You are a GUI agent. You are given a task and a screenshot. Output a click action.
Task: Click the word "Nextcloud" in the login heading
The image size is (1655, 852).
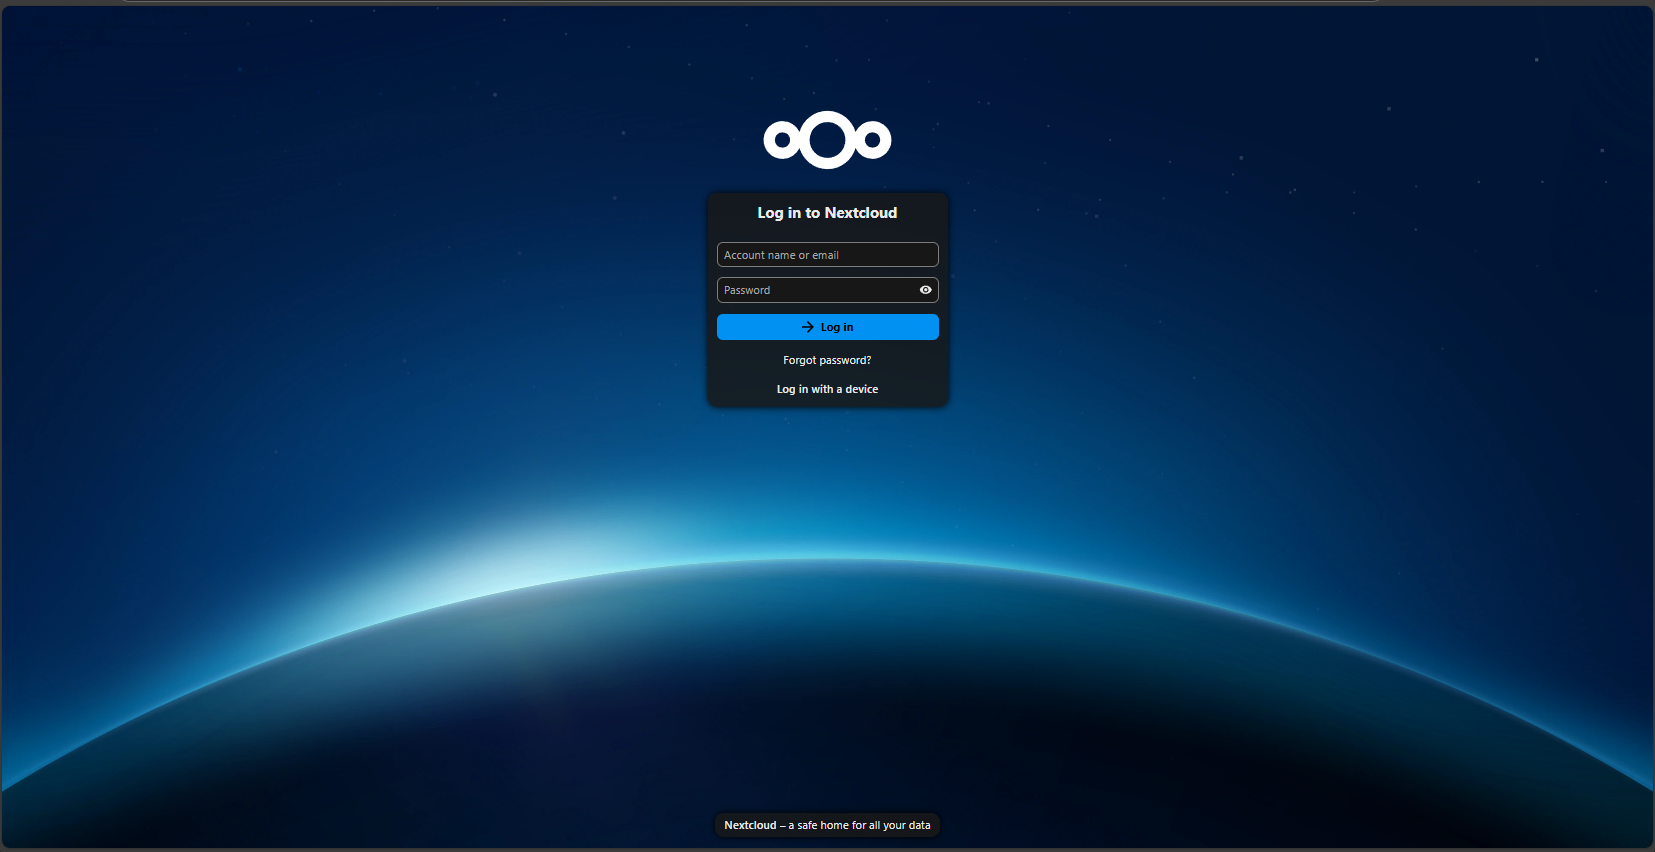pos(860,213)
